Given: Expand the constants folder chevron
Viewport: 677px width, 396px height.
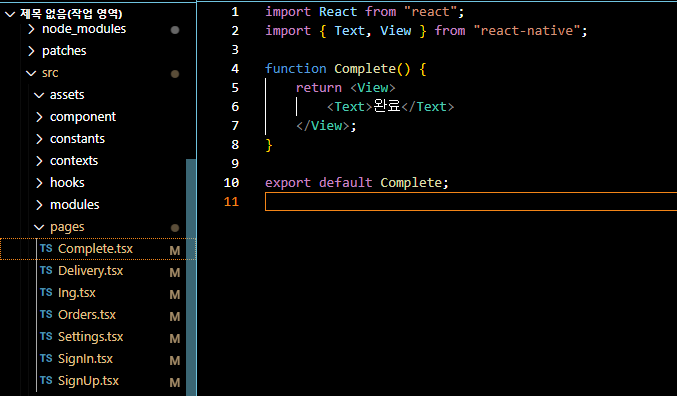Looking at the screenshot, I should (39, 139).
